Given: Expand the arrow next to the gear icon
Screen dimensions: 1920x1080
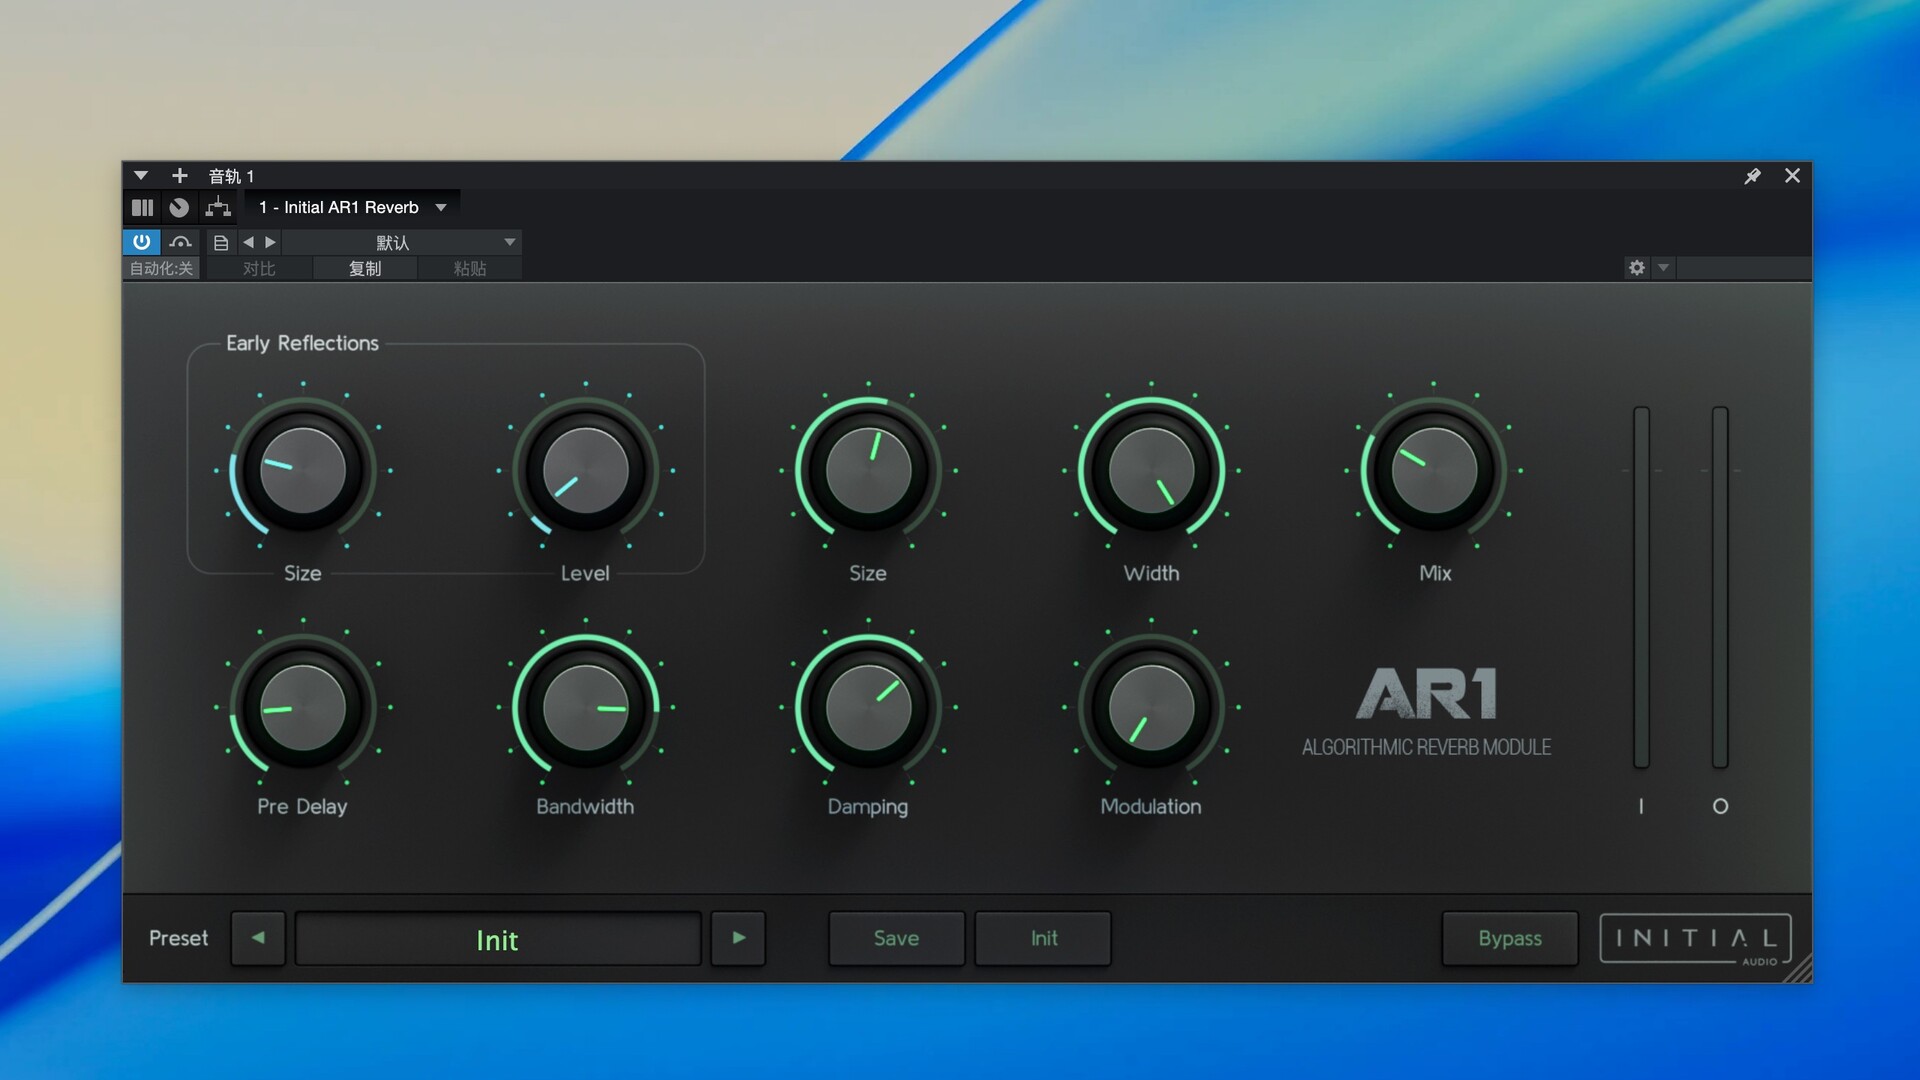Looking at the screenshot, I should click(x=1663, y=267).
